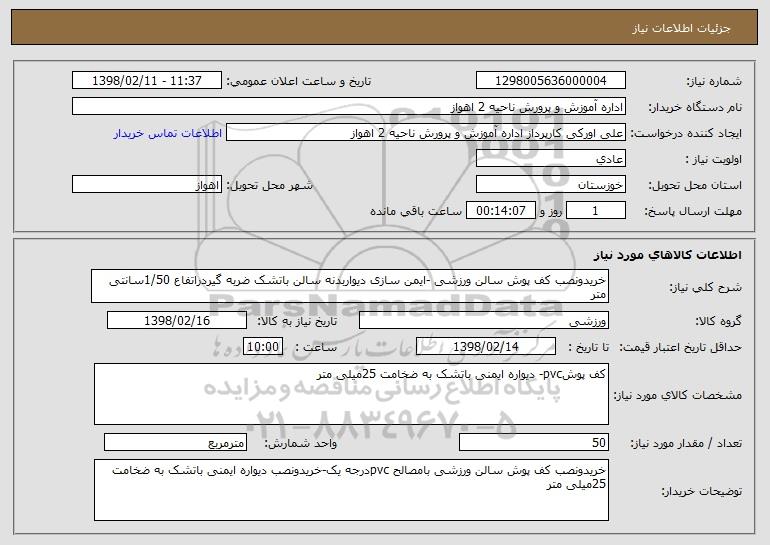Click the announcement date field 1398/02/11 - 11:37
Screen dimensions: 770x545
[147, 80]
